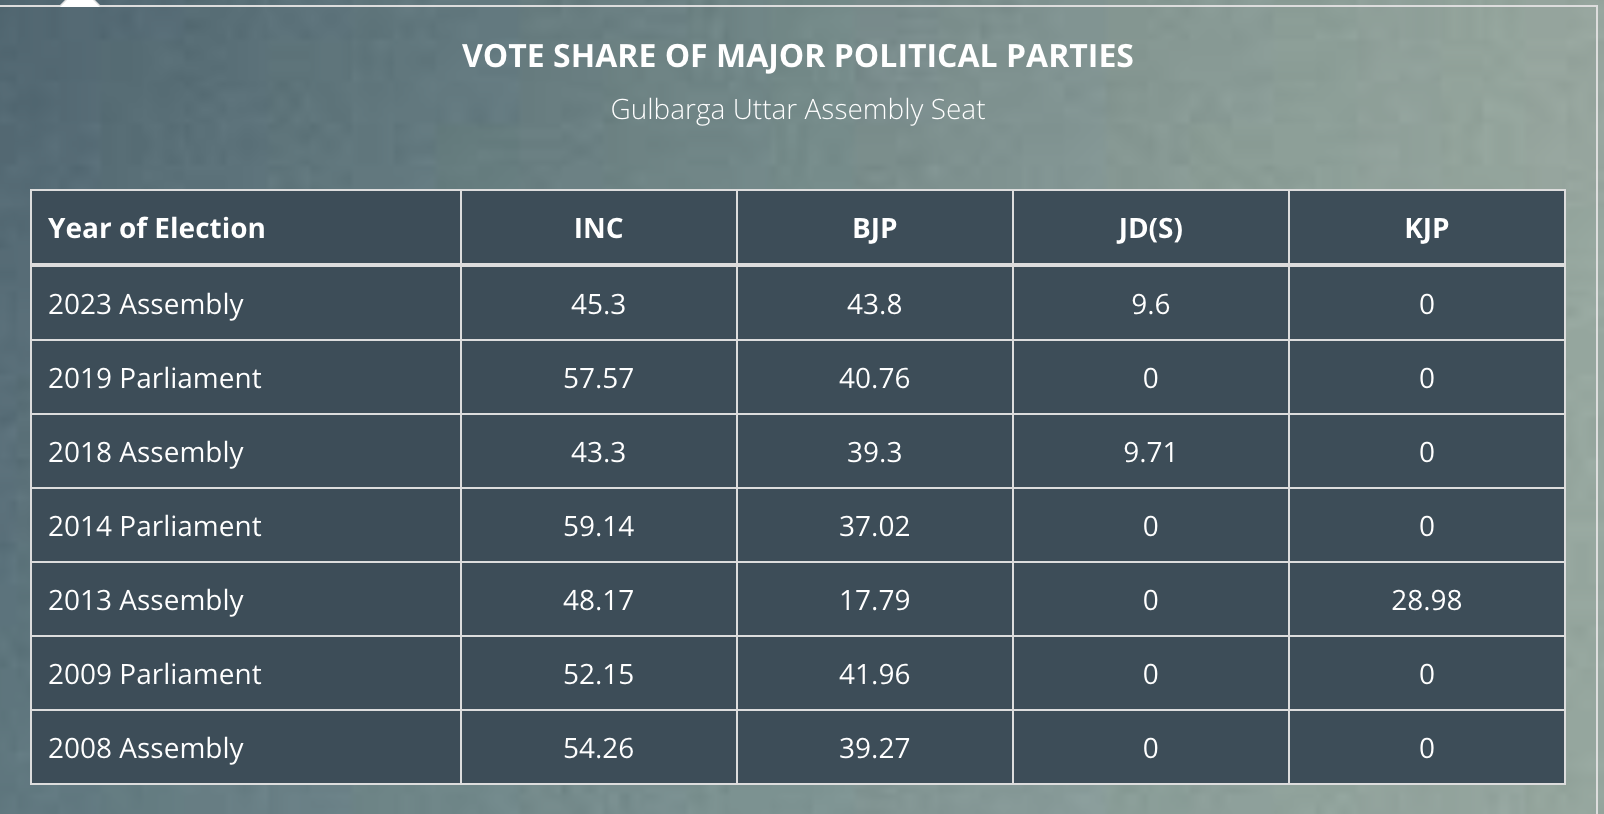The width and height of the screenshot is (1604, 814).
Task: Click the Year of Election header cell
Action: point(157,228)
